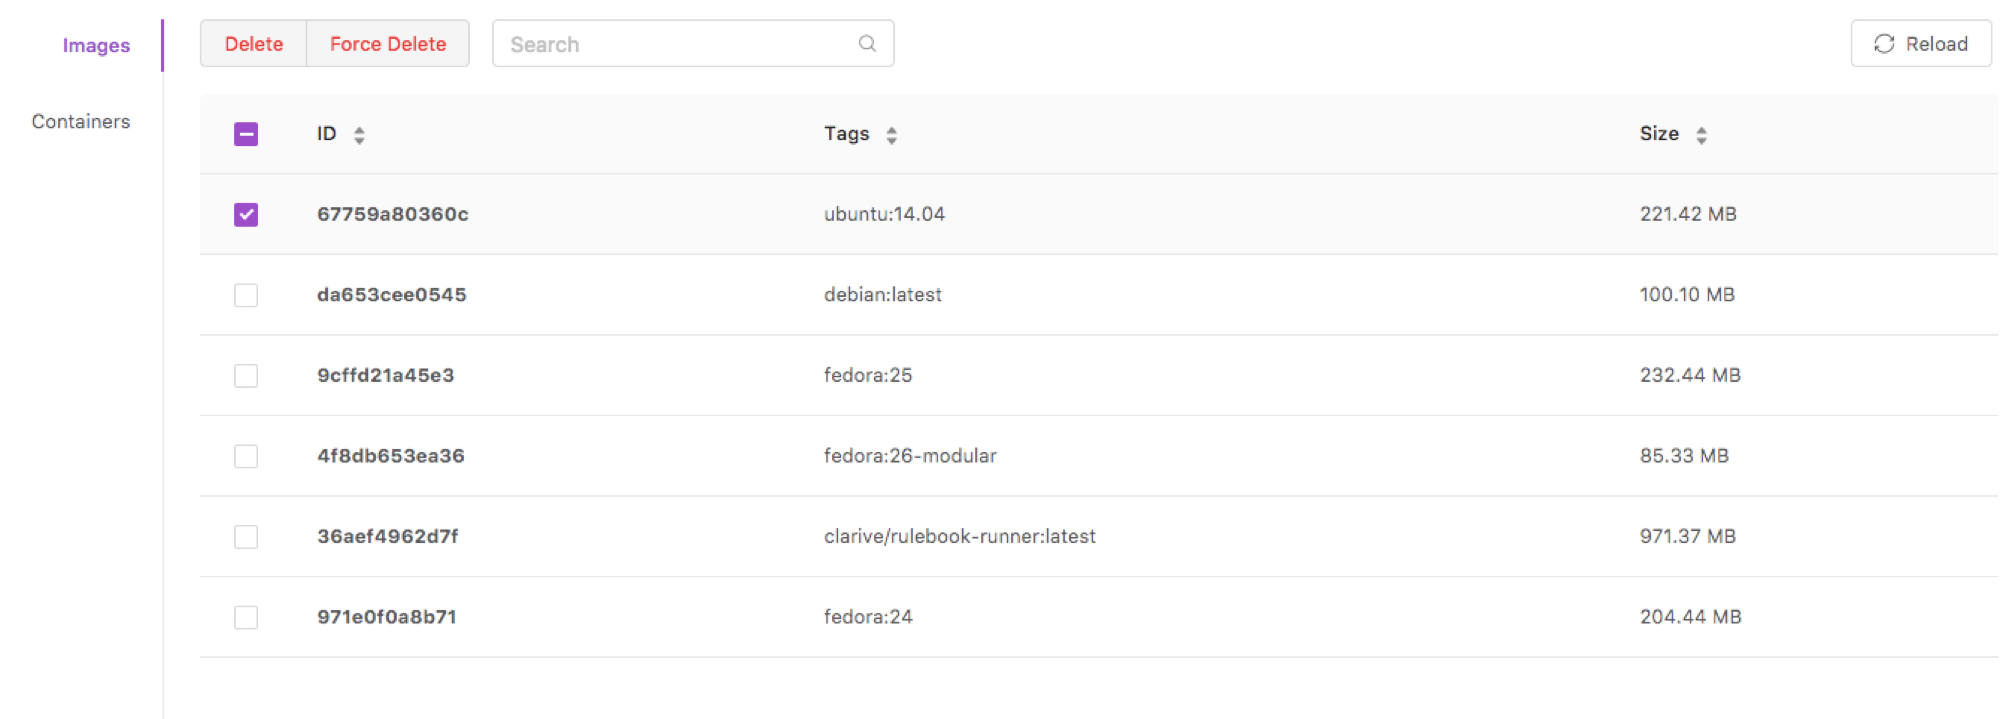2000x719 pixels.
Task: Check the fedora:24 row checkbox
Action: pos(246,617)
